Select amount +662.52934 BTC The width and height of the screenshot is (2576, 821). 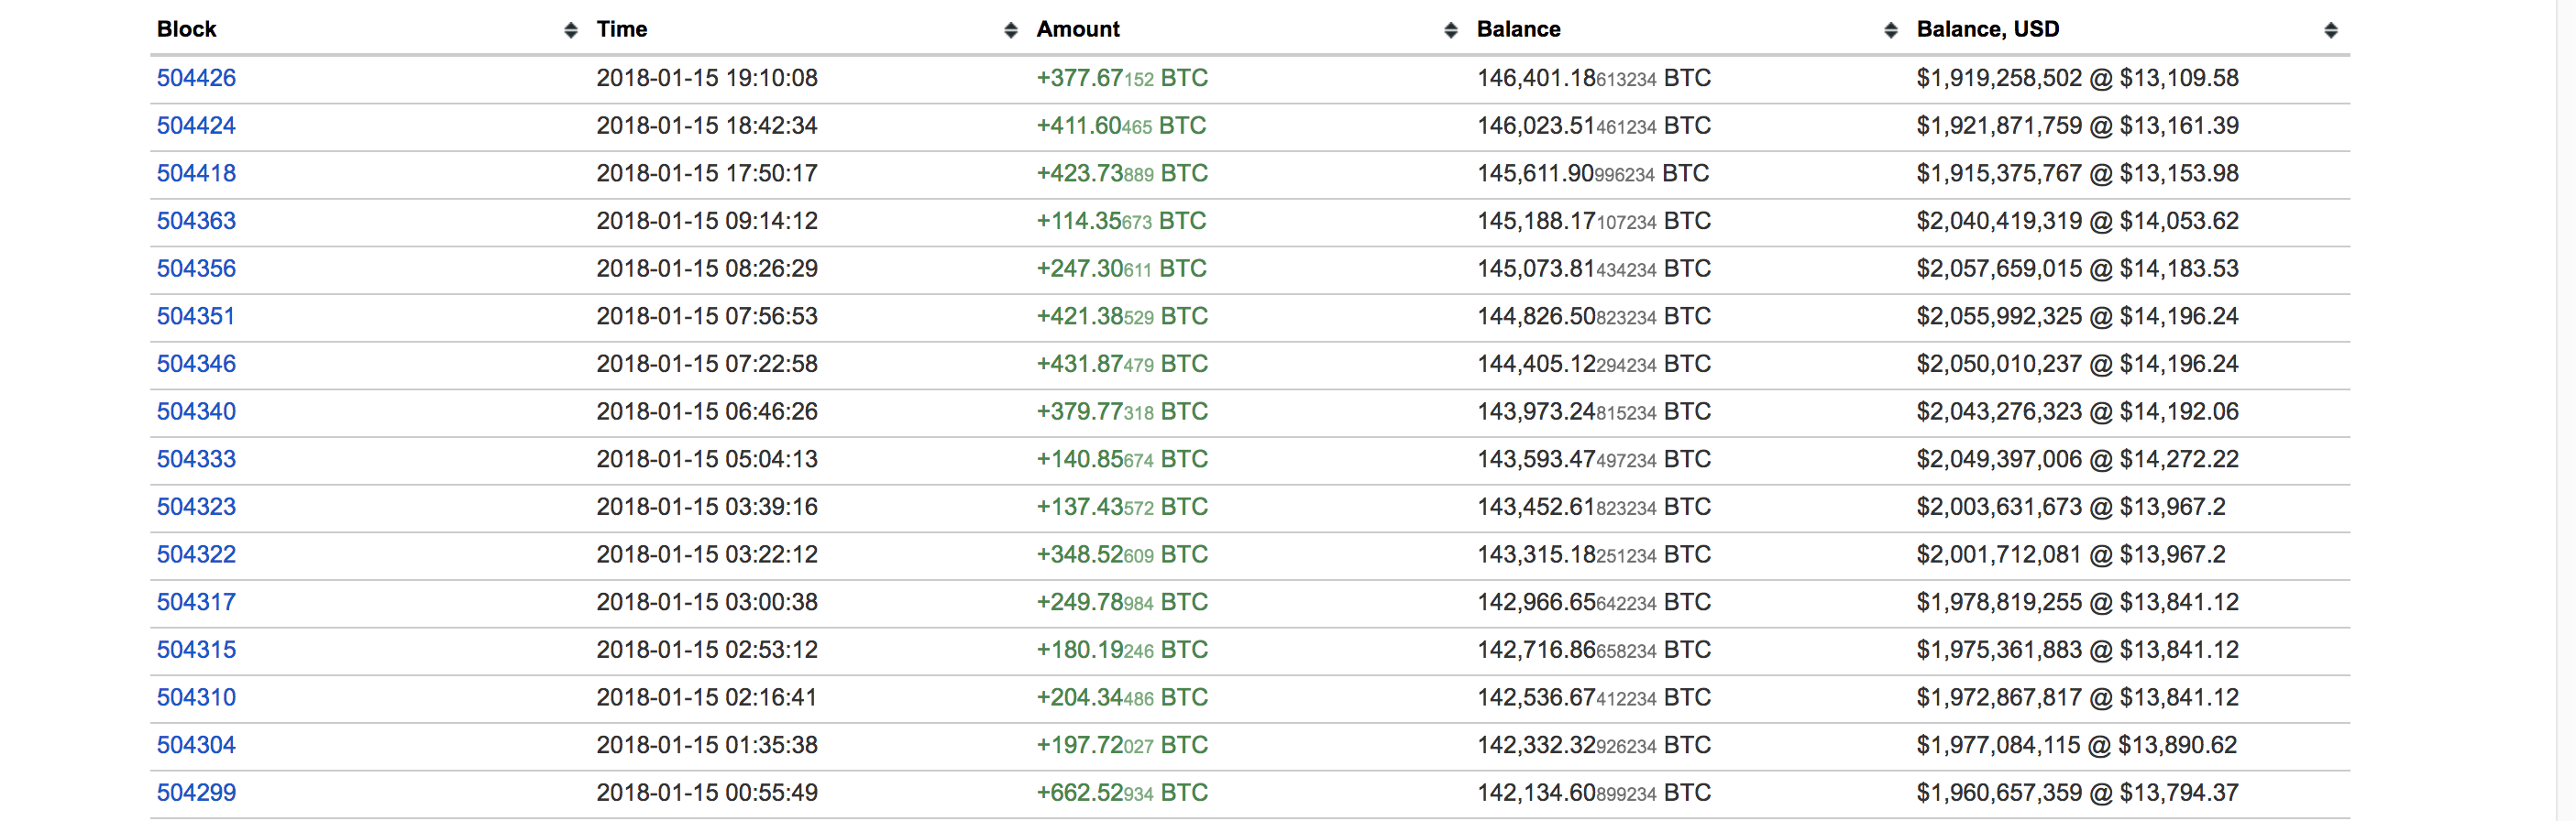(1122, 793)
